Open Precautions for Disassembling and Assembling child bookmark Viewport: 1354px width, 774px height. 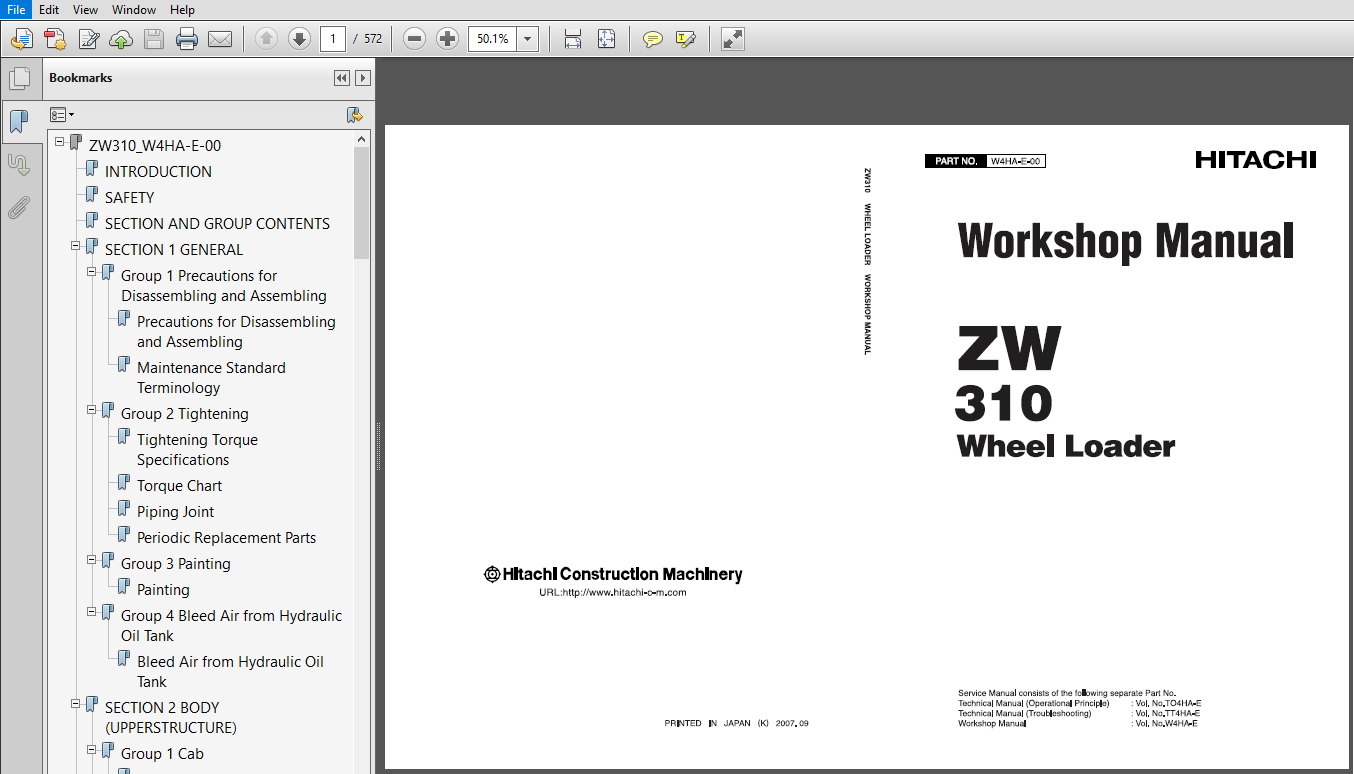point(236,332)
